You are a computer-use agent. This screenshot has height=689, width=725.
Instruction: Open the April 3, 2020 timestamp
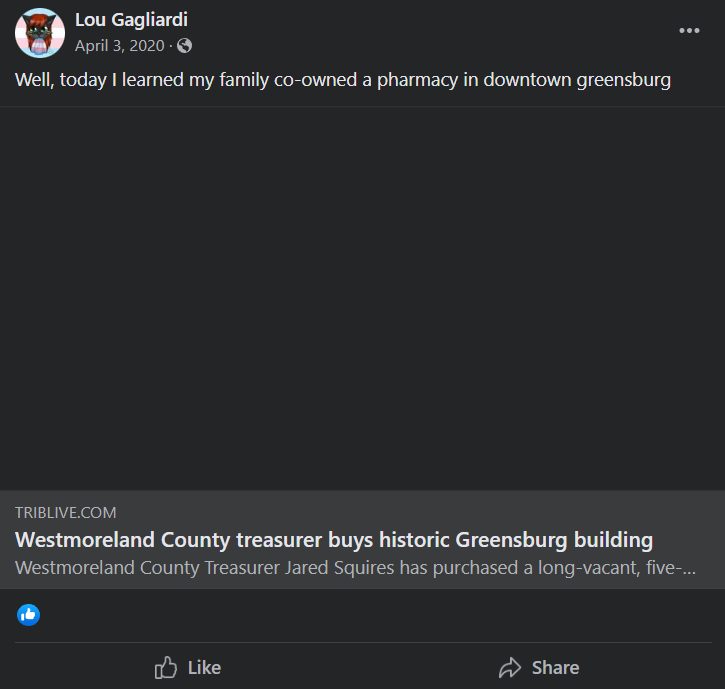120,46
